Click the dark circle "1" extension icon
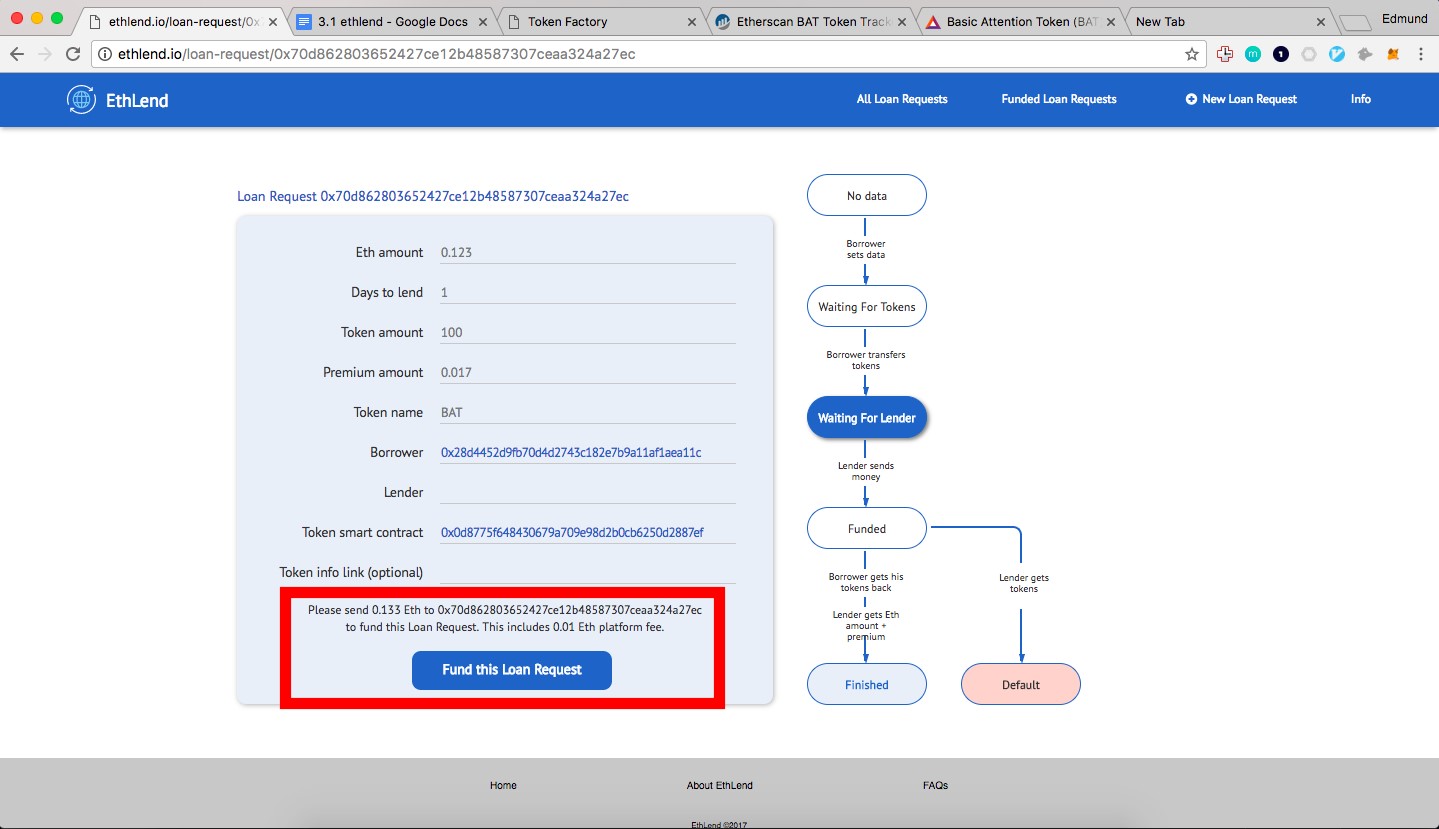Viewport: 1439px width, 829px height. click(x=1281, y=54)
